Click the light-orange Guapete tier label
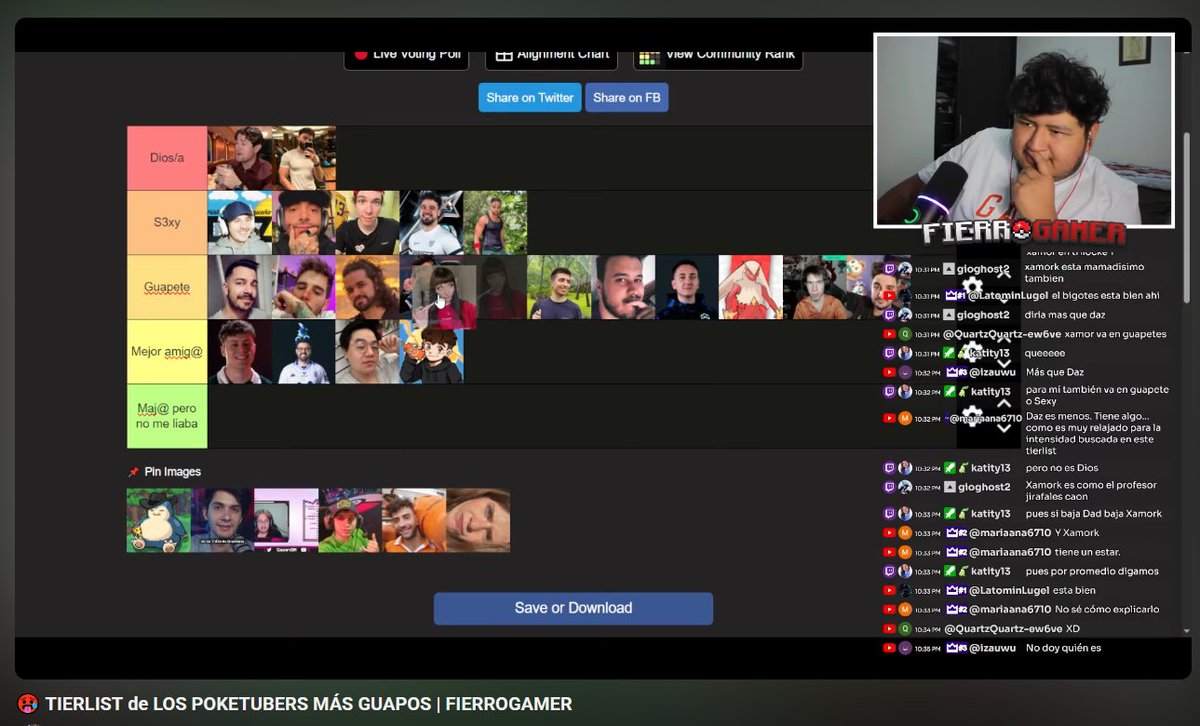The height and width of the screenshot is (726, 1200). pos(167,287)
